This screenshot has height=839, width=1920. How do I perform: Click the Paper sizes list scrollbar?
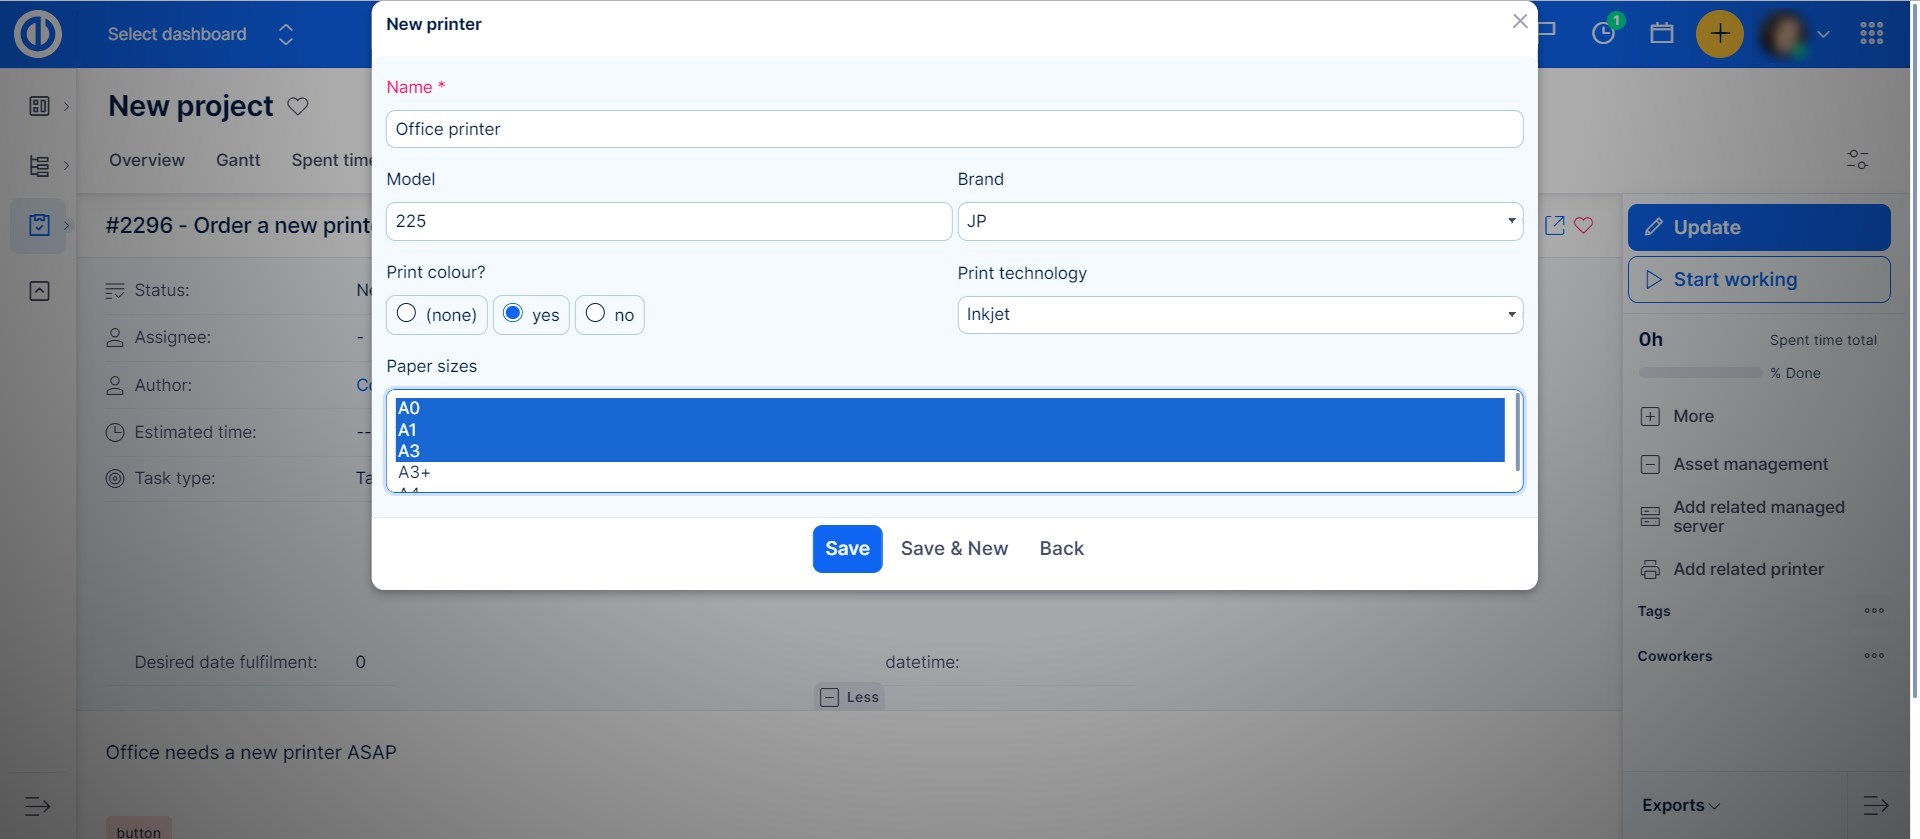tap(1517, 432)
